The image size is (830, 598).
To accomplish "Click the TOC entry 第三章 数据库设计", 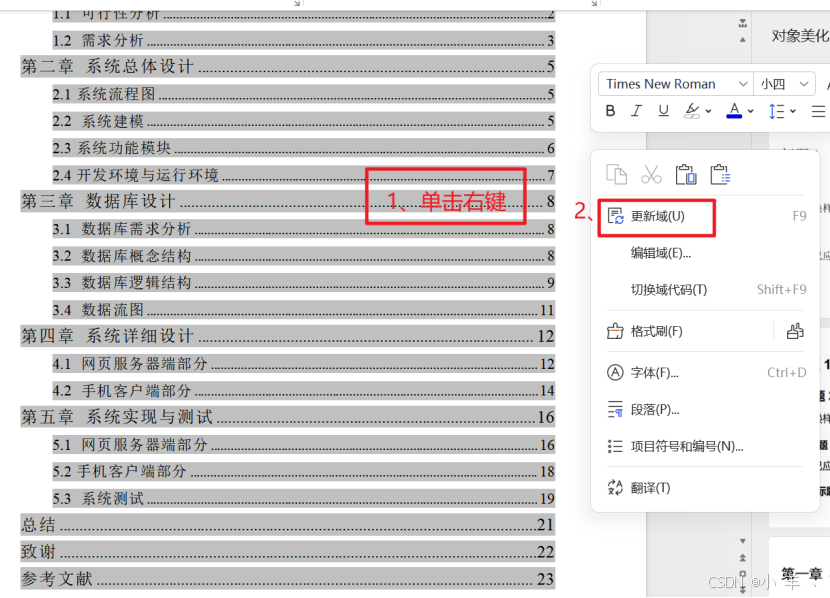I will point(287,202).
